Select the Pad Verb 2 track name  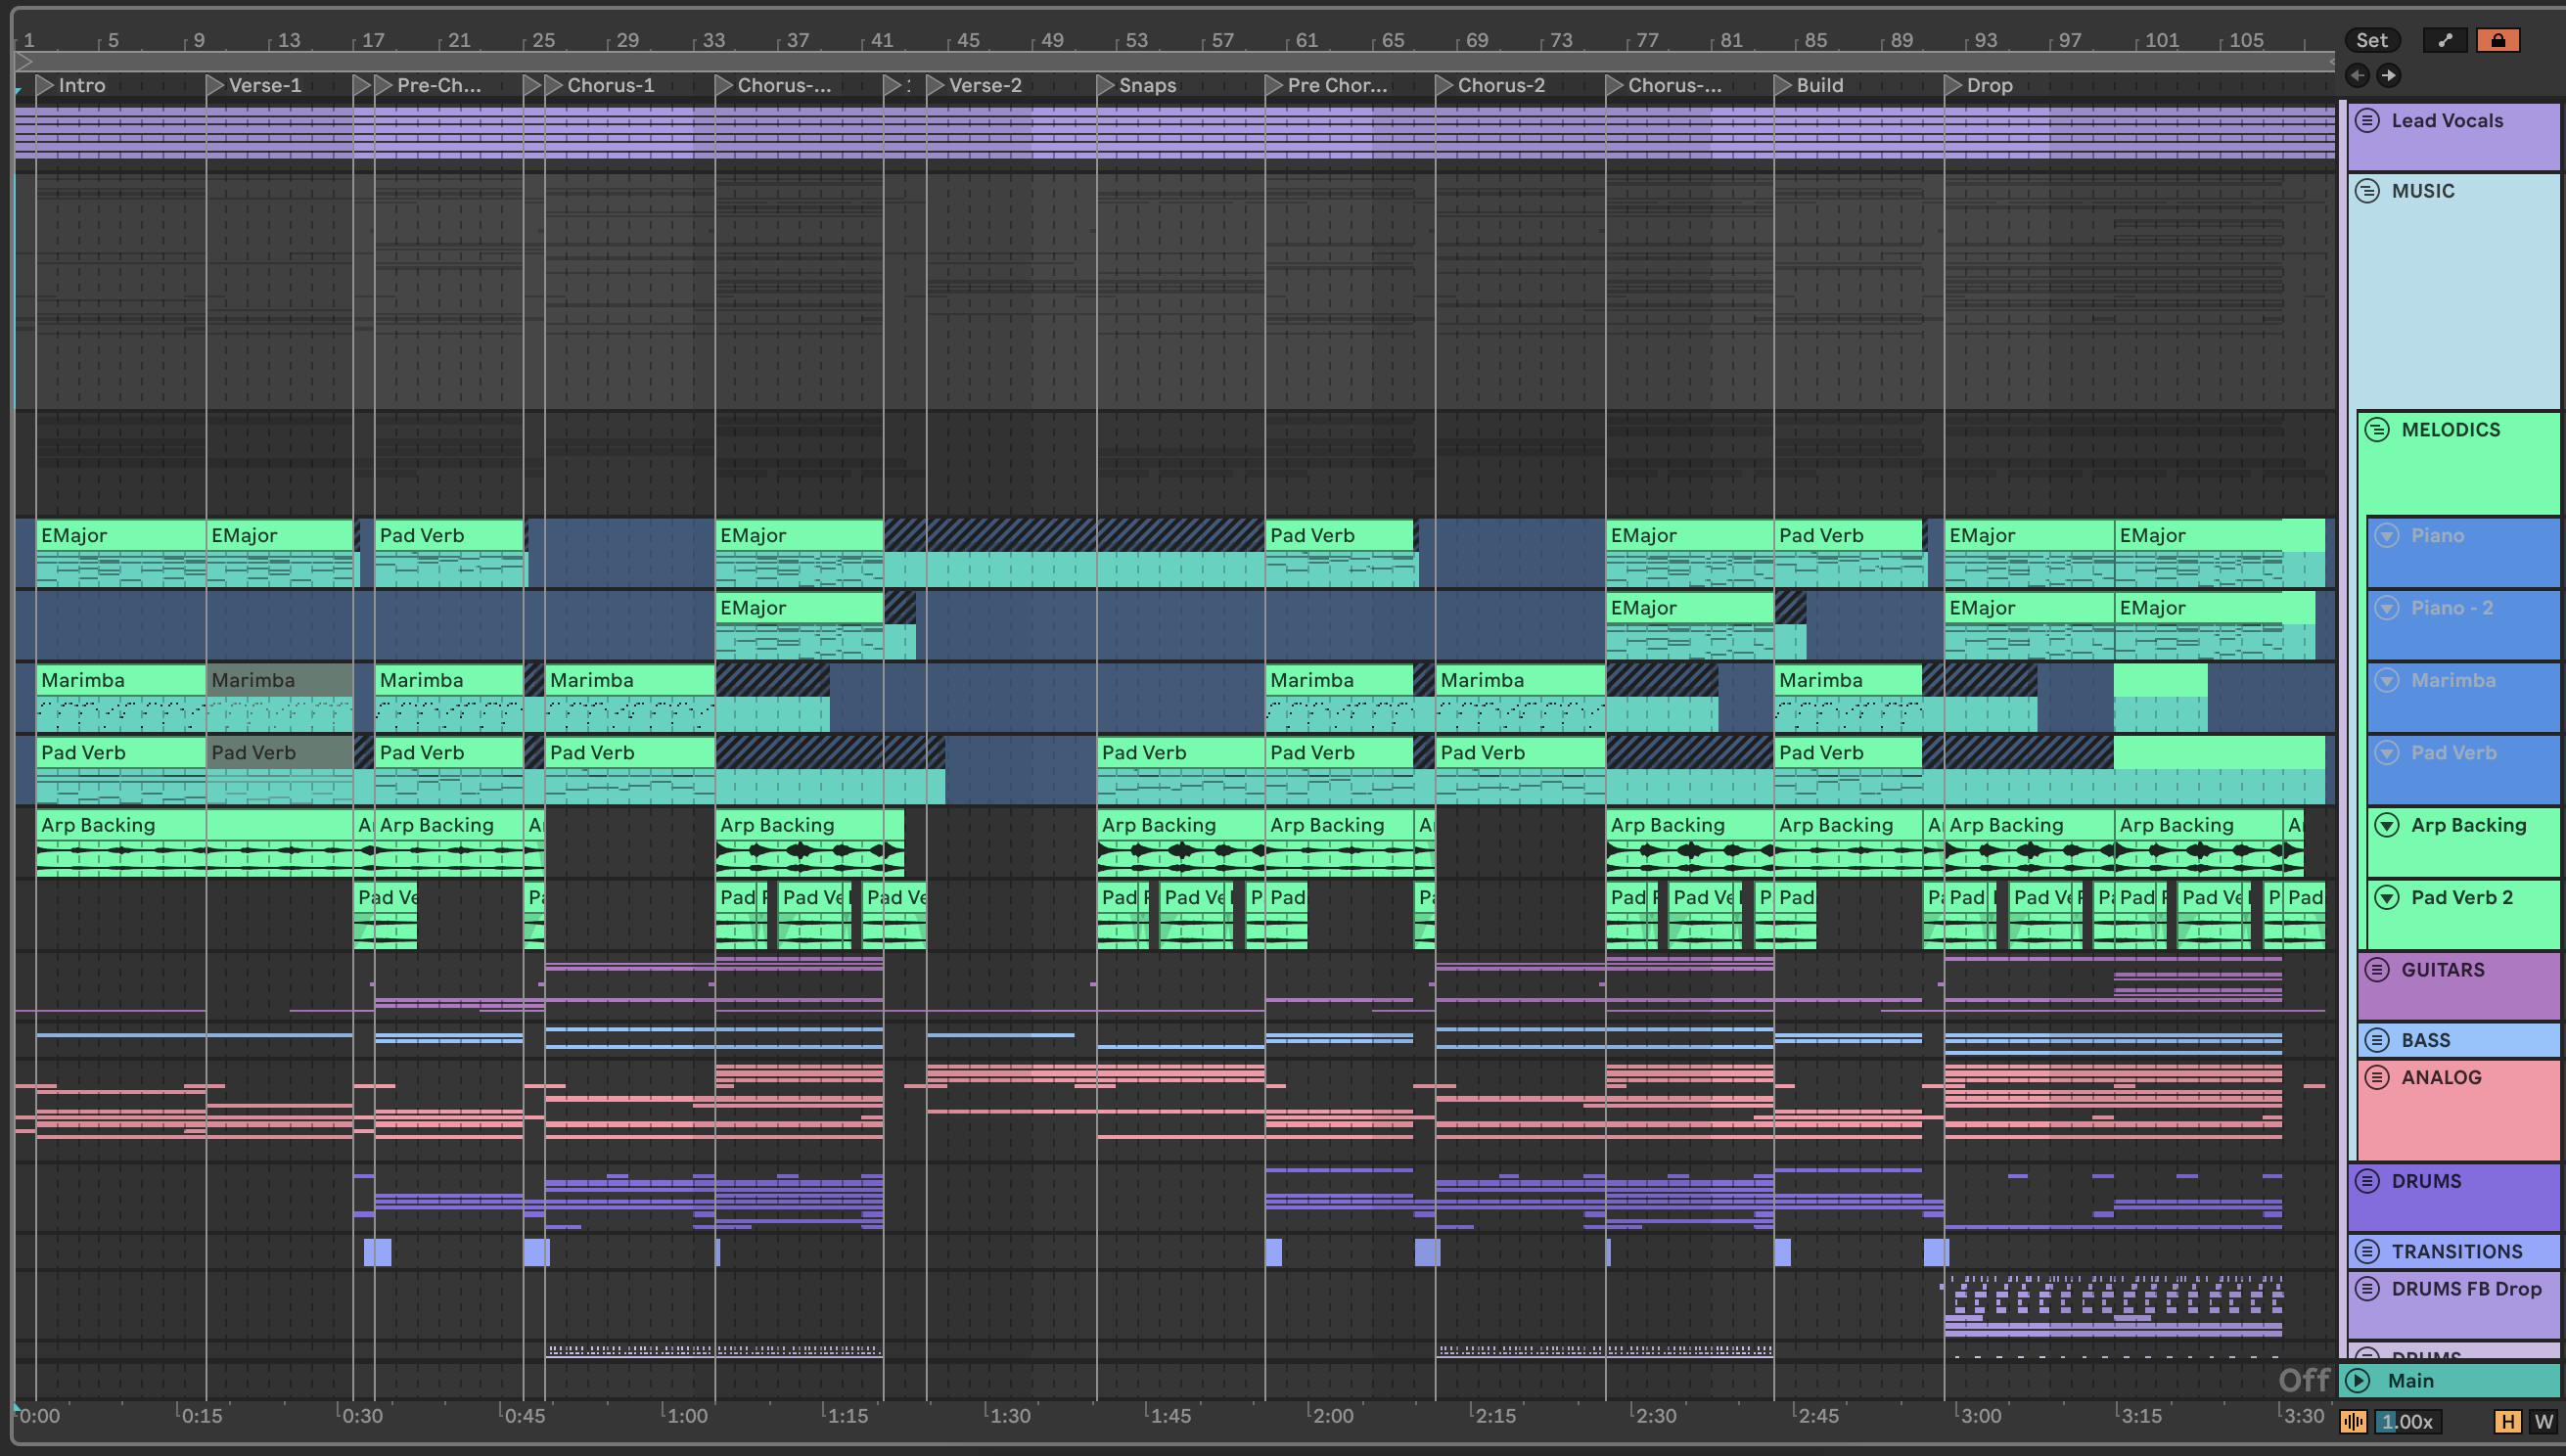2461,897
